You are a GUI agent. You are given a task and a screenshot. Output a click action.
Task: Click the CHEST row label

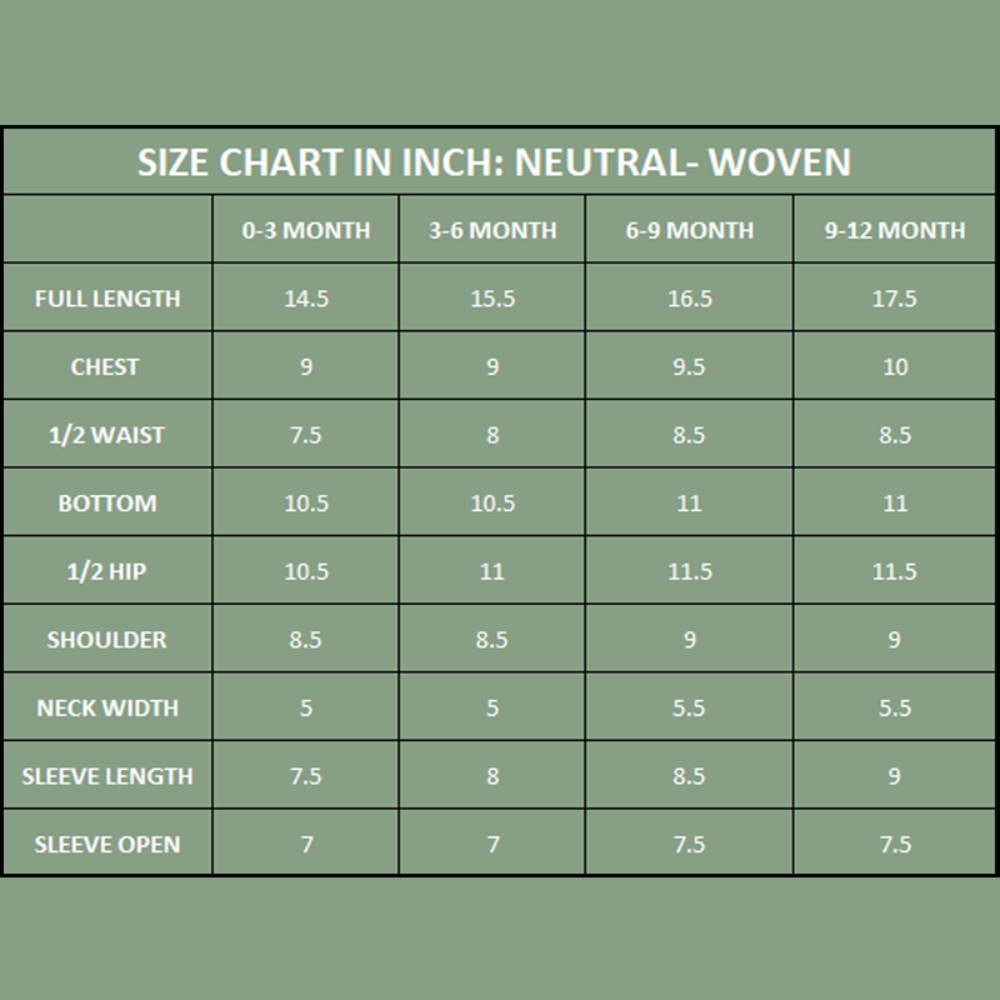point(105,367)
